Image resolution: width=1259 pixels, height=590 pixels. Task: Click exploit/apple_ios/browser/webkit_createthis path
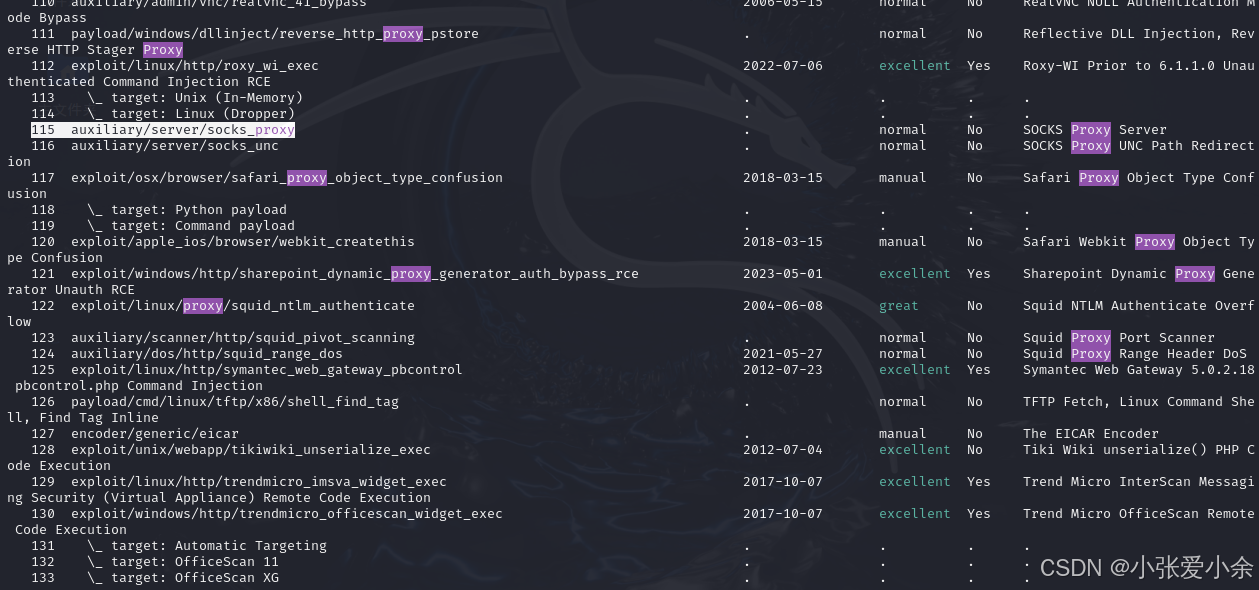pos(243,242)
